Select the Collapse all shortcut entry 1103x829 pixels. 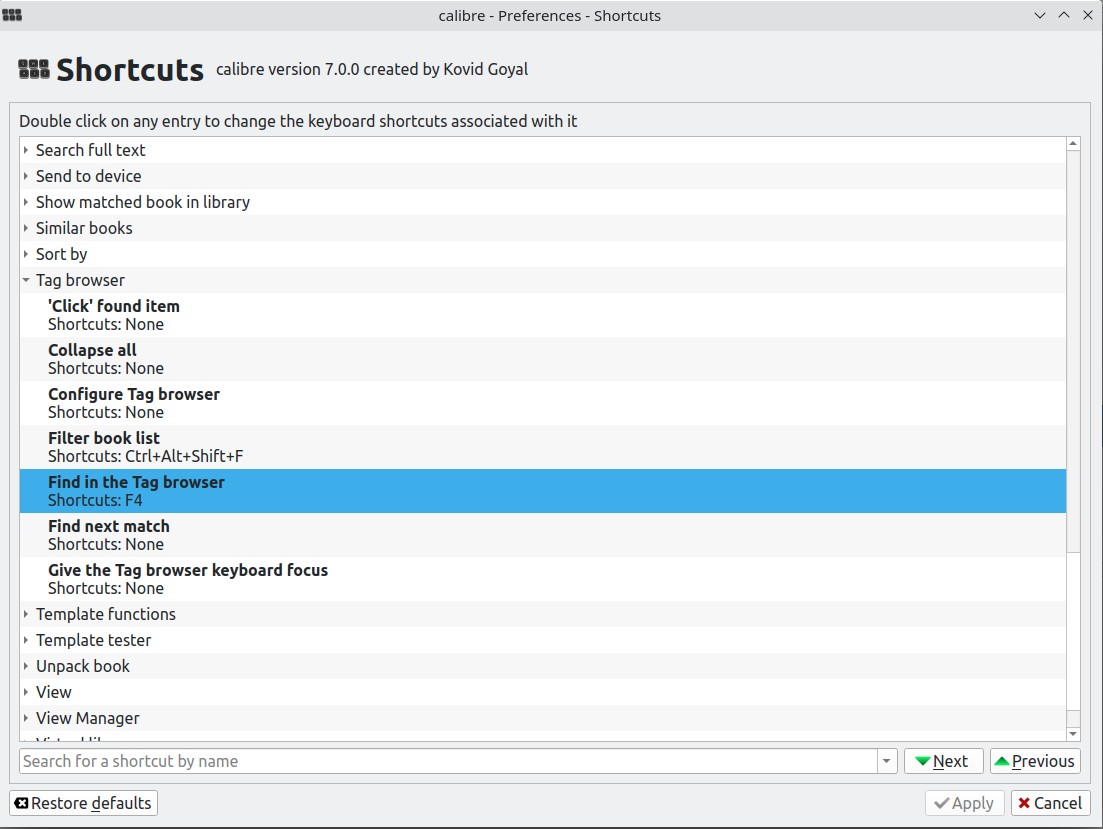point(542,359)
